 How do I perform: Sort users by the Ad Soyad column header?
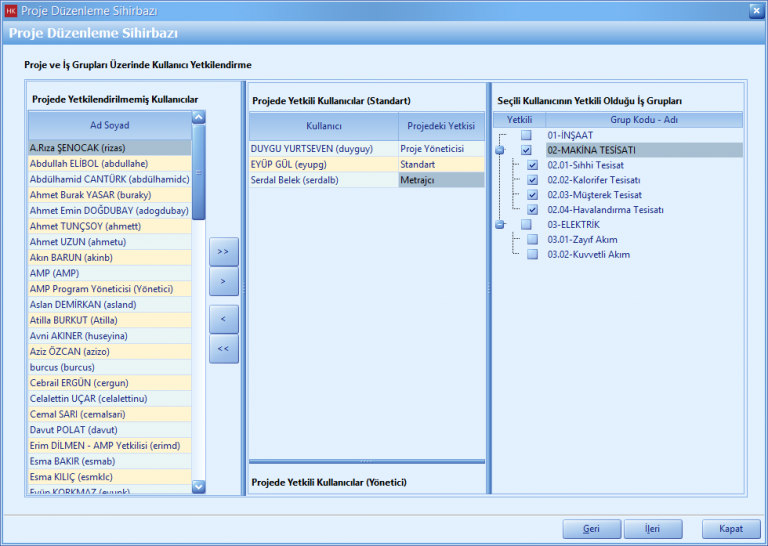point(109,125)
